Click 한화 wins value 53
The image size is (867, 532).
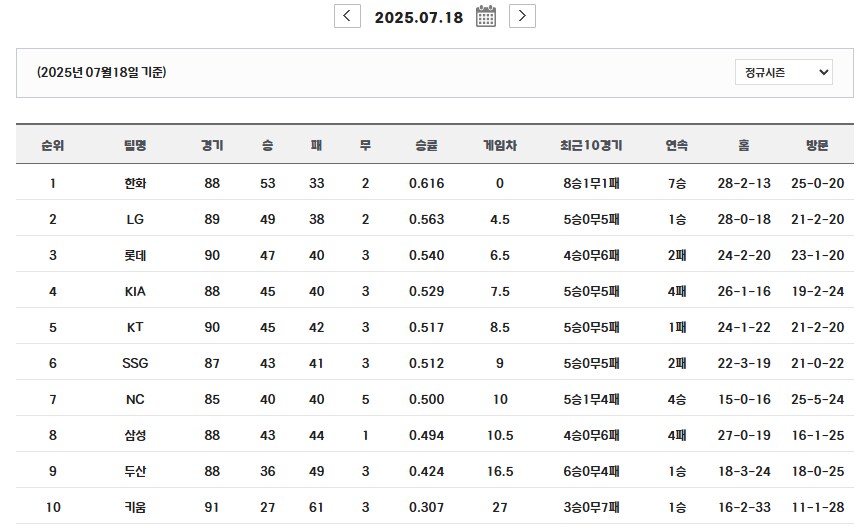(x=268, y=183)
